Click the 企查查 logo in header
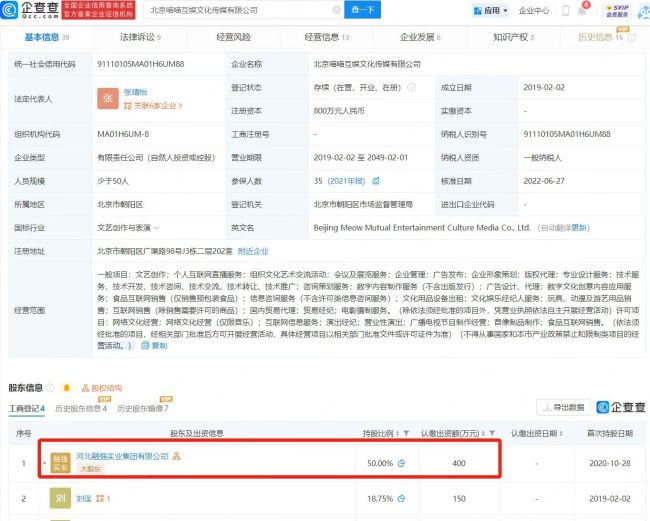Viewport: 650px width, 521px height. point(30,10)
